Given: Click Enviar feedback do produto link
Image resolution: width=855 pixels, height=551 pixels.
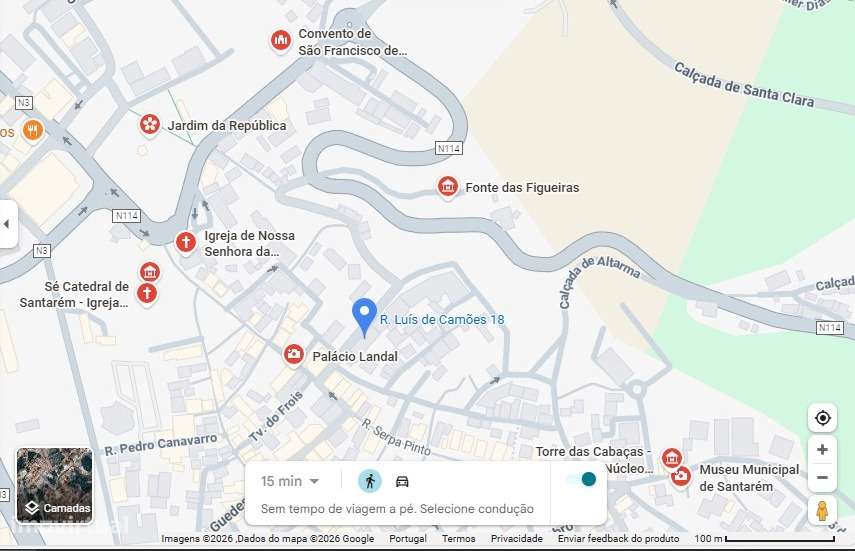Looking at the screenshot, I should [618, 538].
